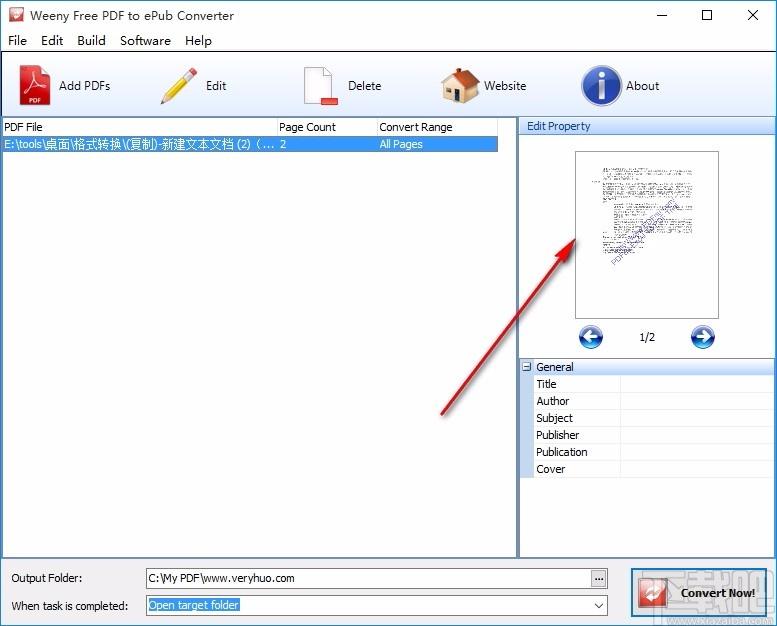Click the Author property field

tap(696, 401)
